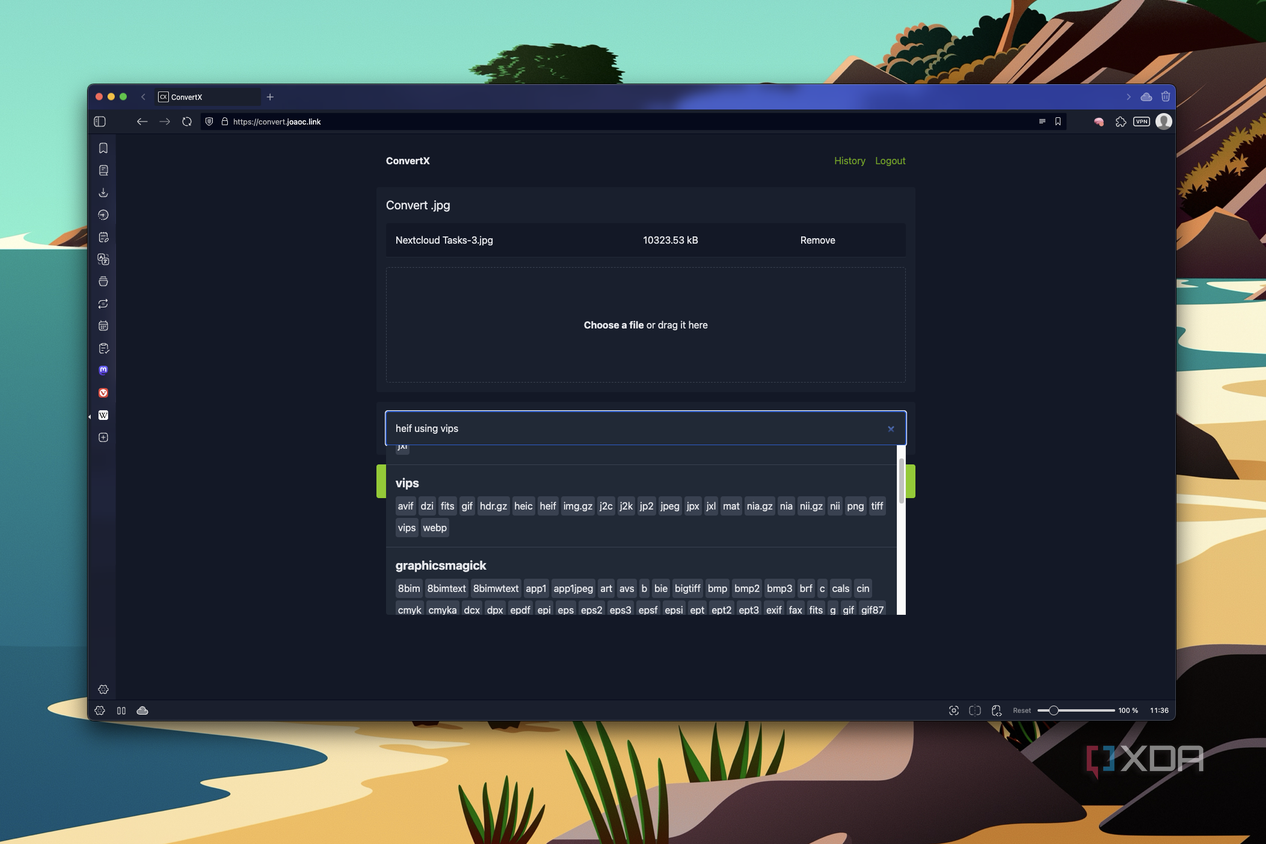Click the graphicsmagick section heading
Viewport: 1266px width, 844px height.
coord(441,566)
